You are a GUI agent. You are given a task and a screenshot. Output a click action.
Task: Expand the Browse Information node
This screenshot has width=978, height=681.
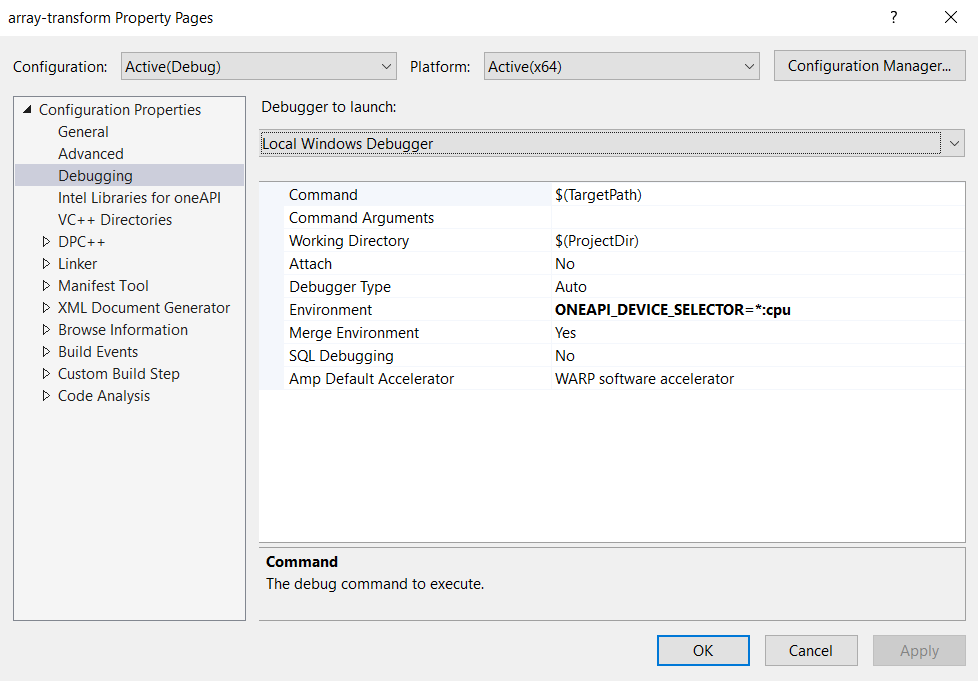46,329
